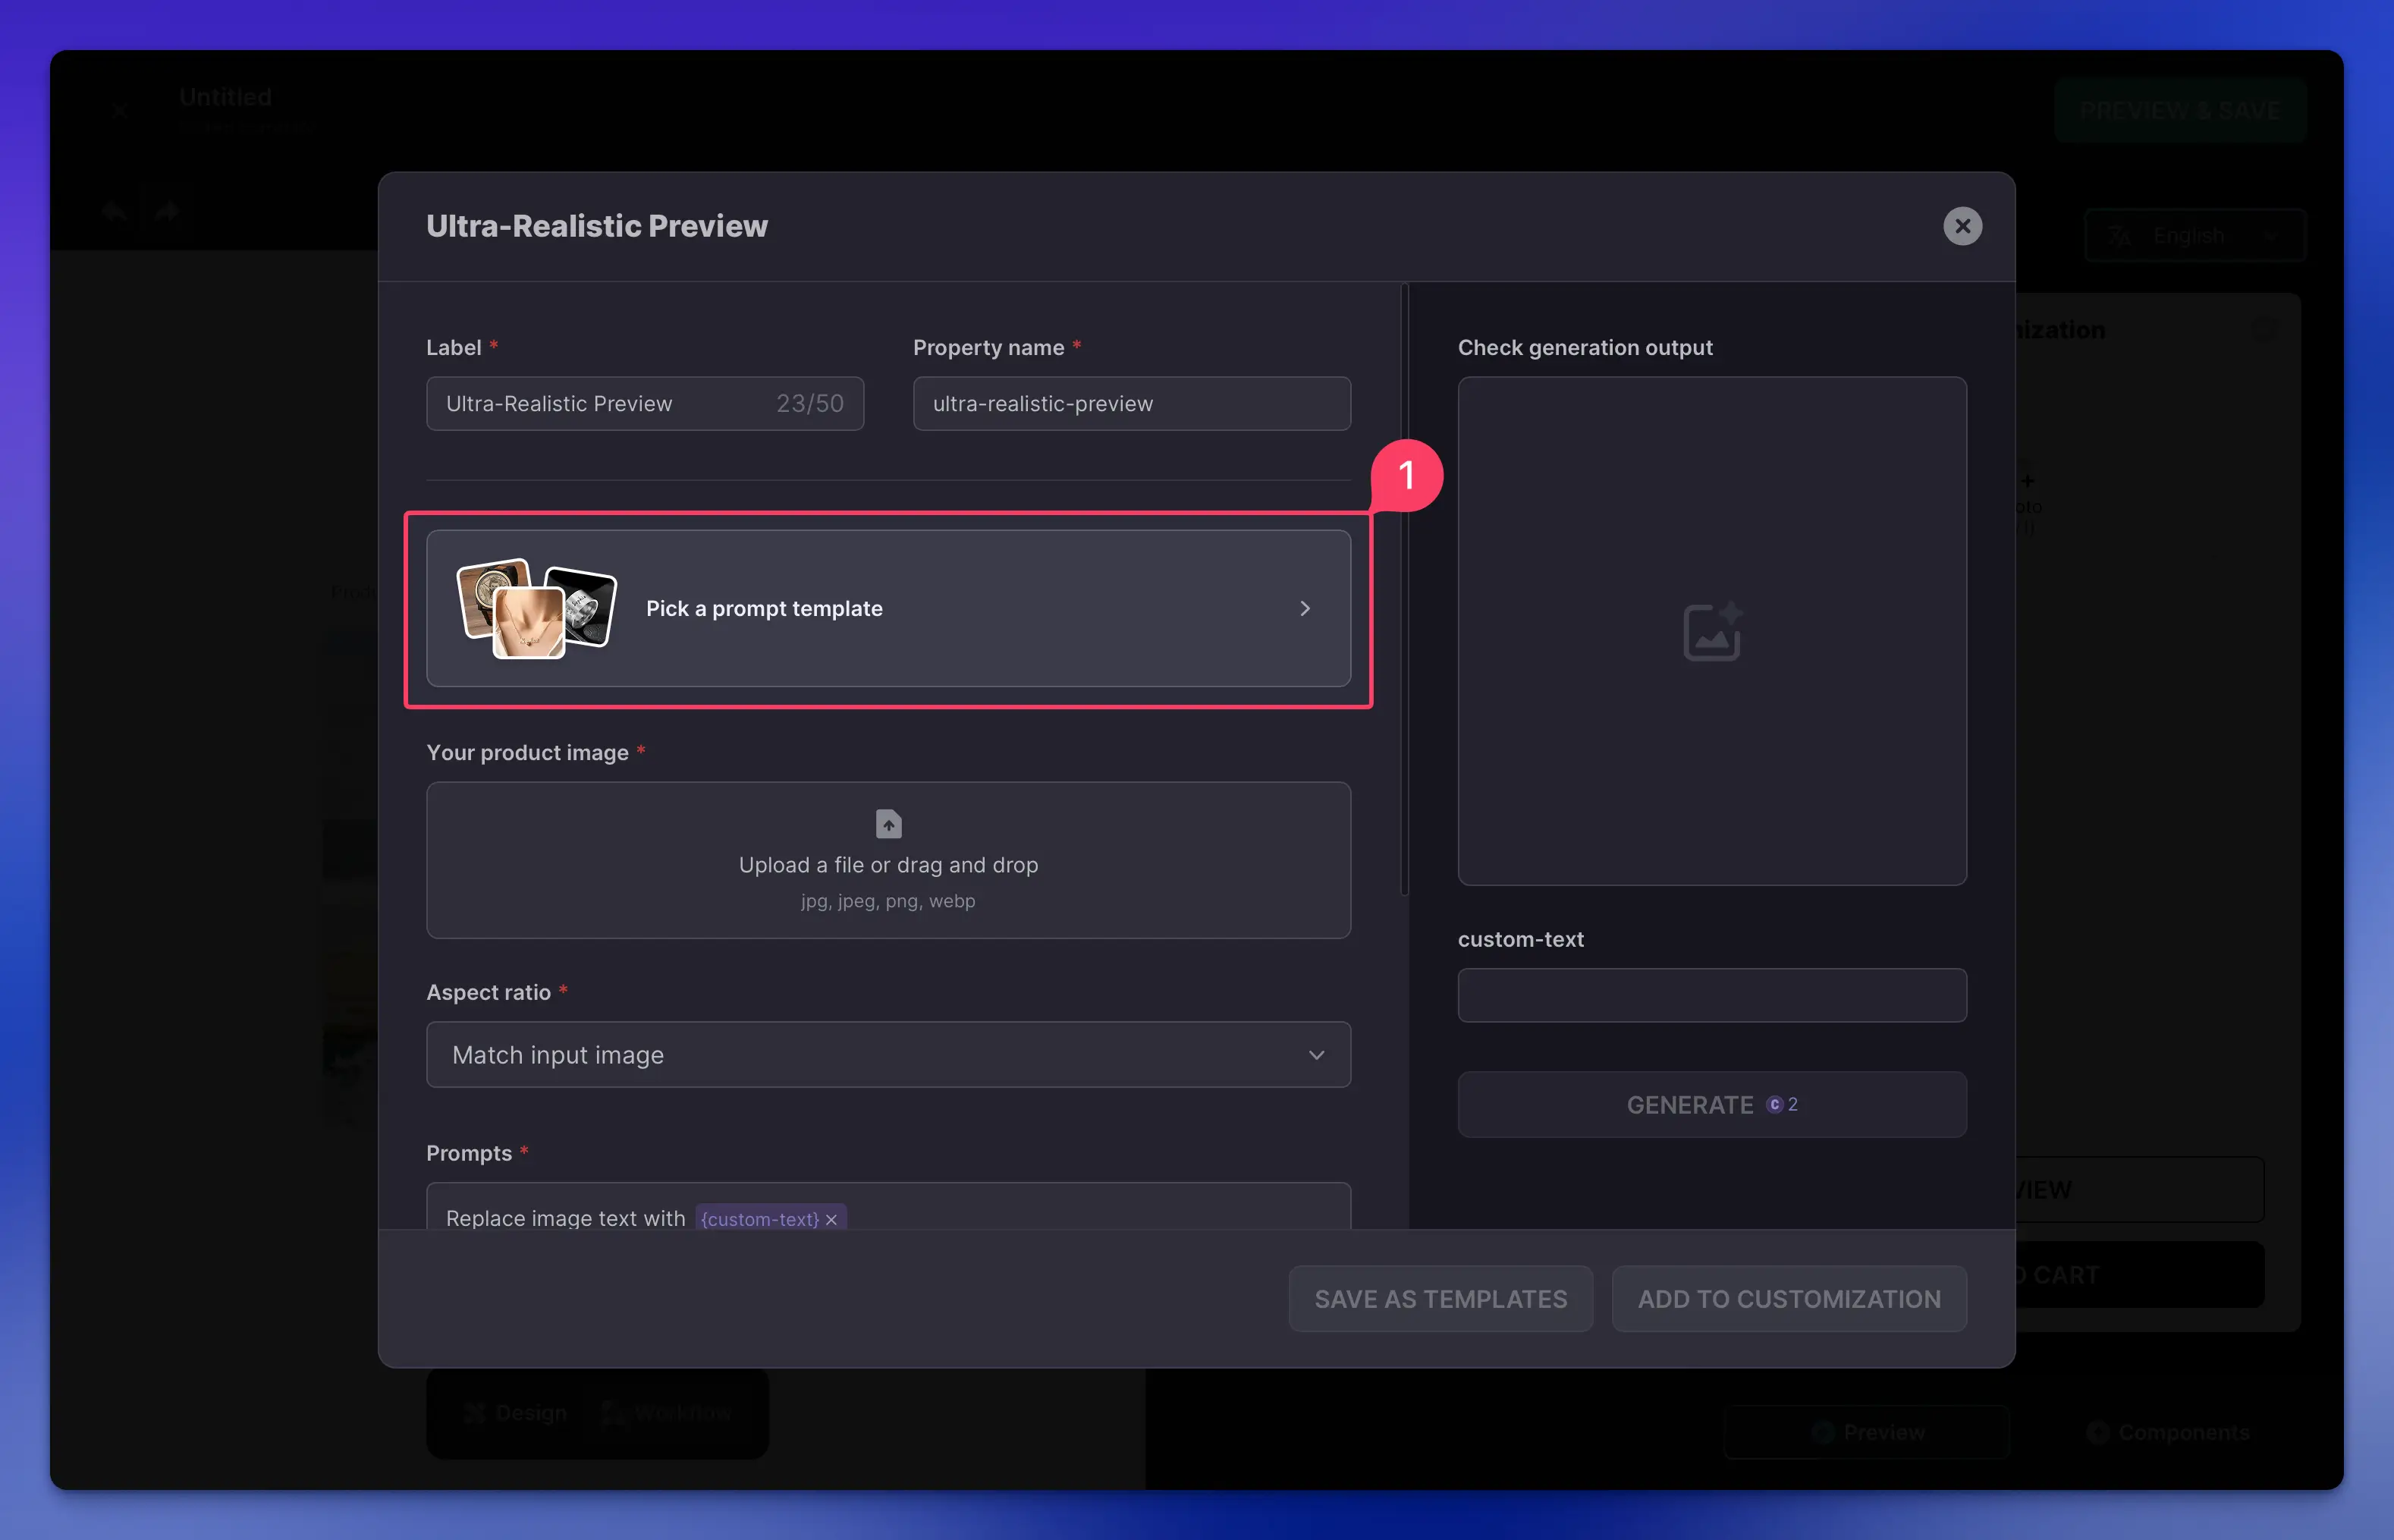Screen dimensions: 2394x1540
Task: Click the prompt template thumbnail stack
Action: [x=536, y=608]
